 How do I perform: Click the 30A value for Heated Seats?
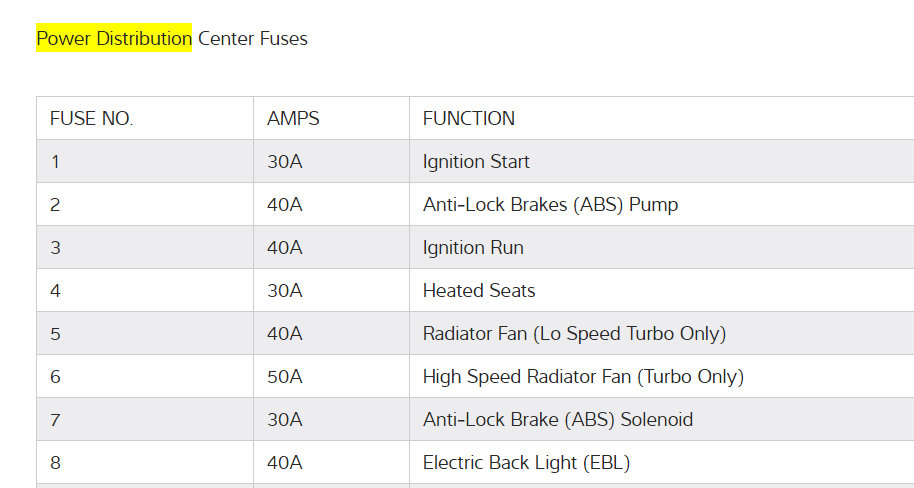pos(285,290)
